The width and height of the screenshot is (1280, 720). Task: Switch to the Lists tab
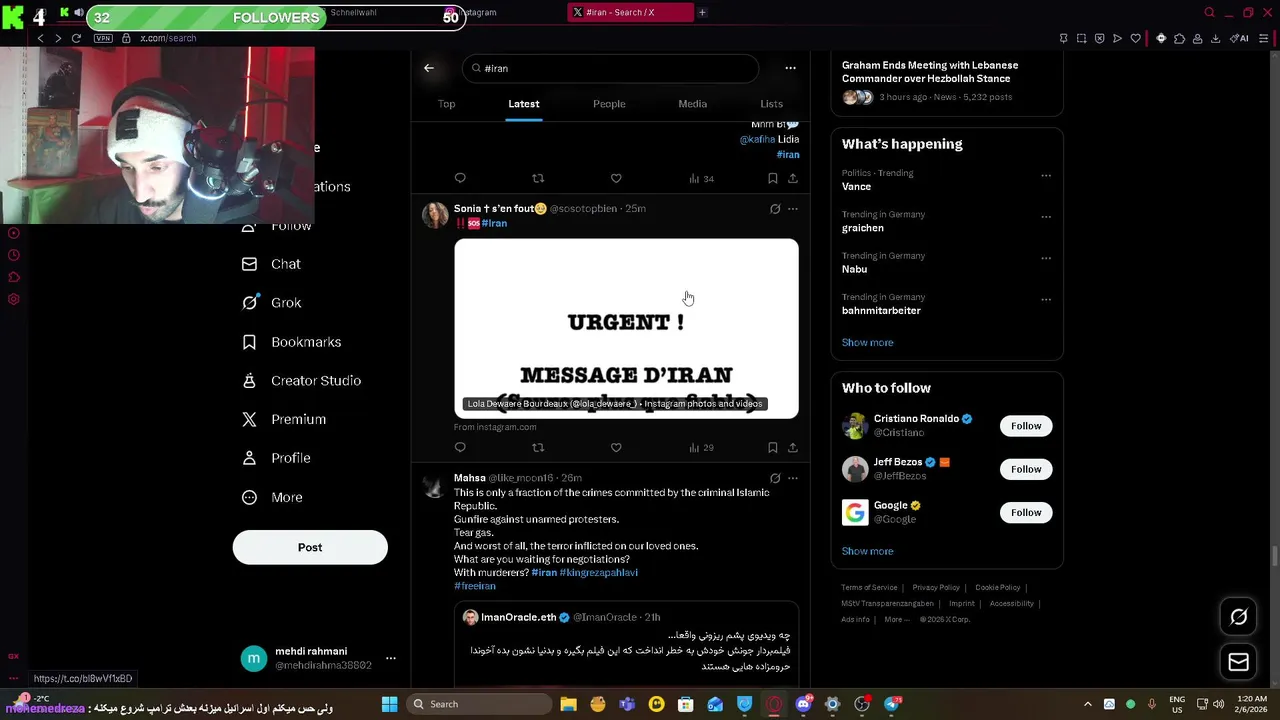click(771, 104)
